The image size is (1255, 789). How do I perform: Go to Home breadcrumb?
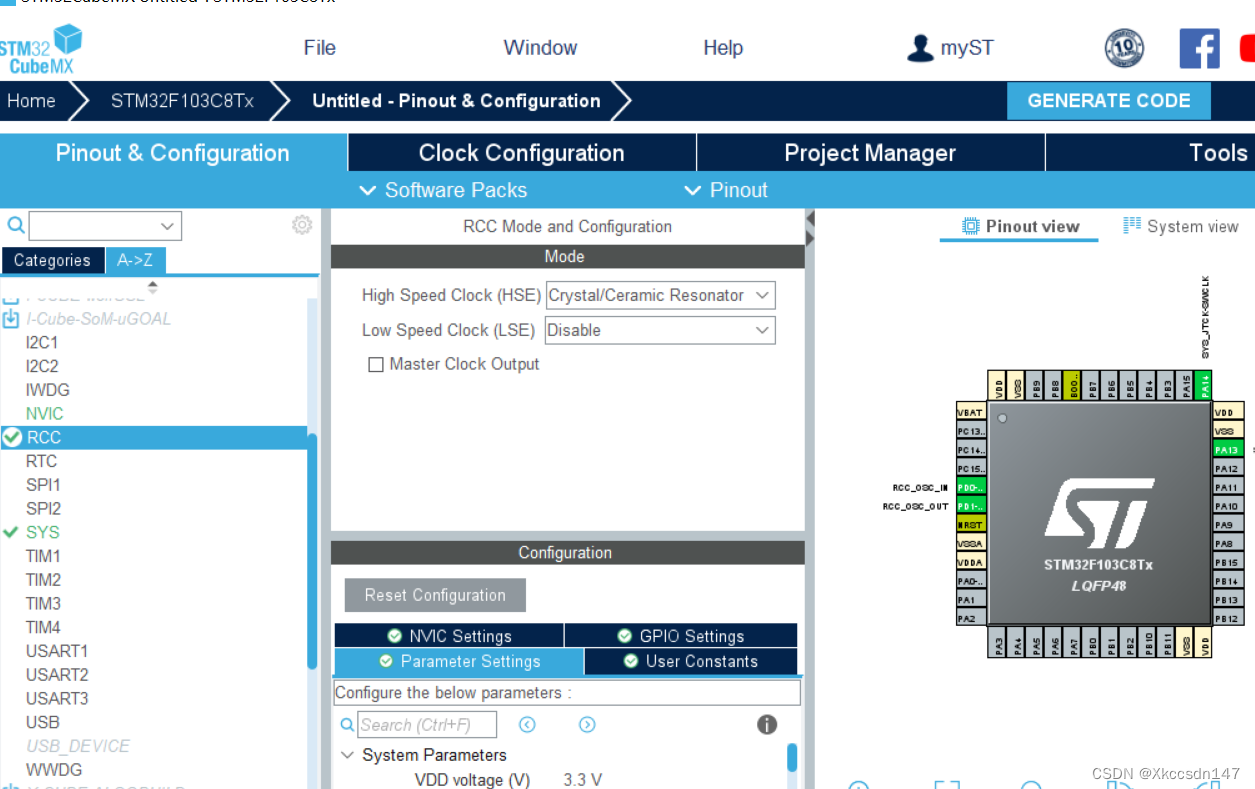tap(31, 101)
